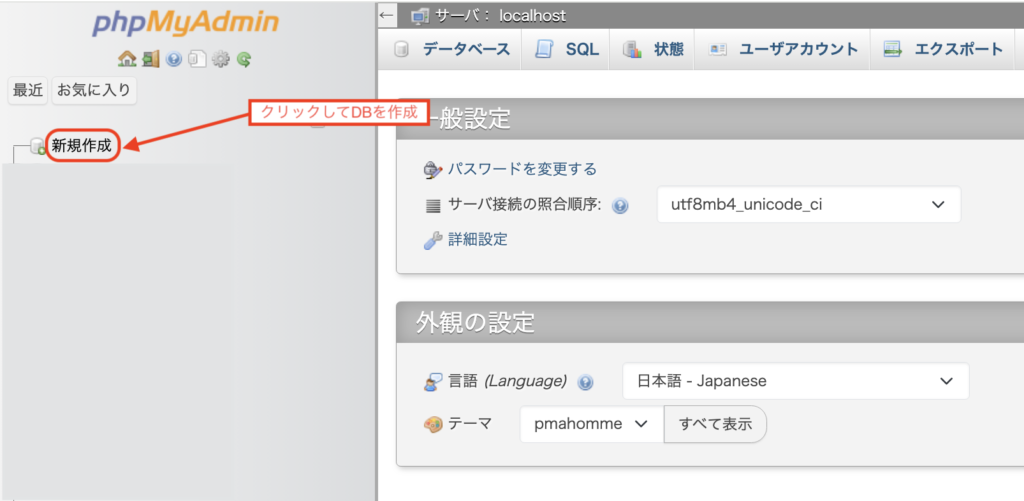The width and height of the screenshot is (1024, 501).
Task: Reload navigation panel with green refresh icon
Action: pos(244,59)
